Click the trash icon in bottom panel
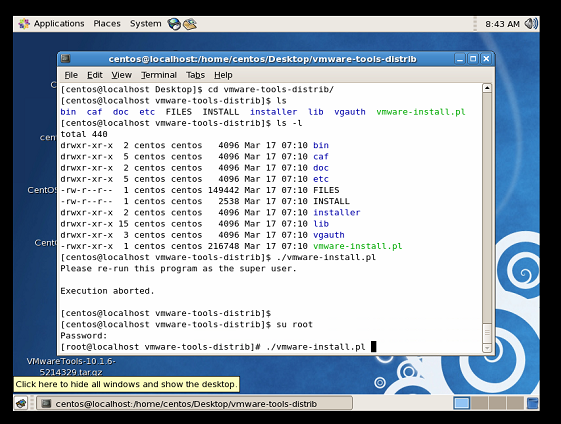Image resolution: width=561 pixels, height=424 pixels. click(x=532, y=403)
